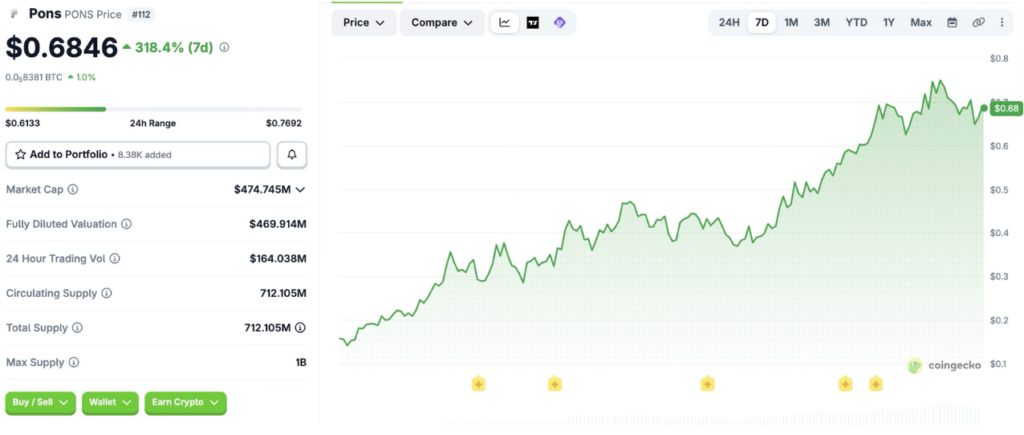Image resolution: width=1024 pixels, height=435 pixels.
Task: Select the 24H time range tab
Action: [x=729, y=22]
